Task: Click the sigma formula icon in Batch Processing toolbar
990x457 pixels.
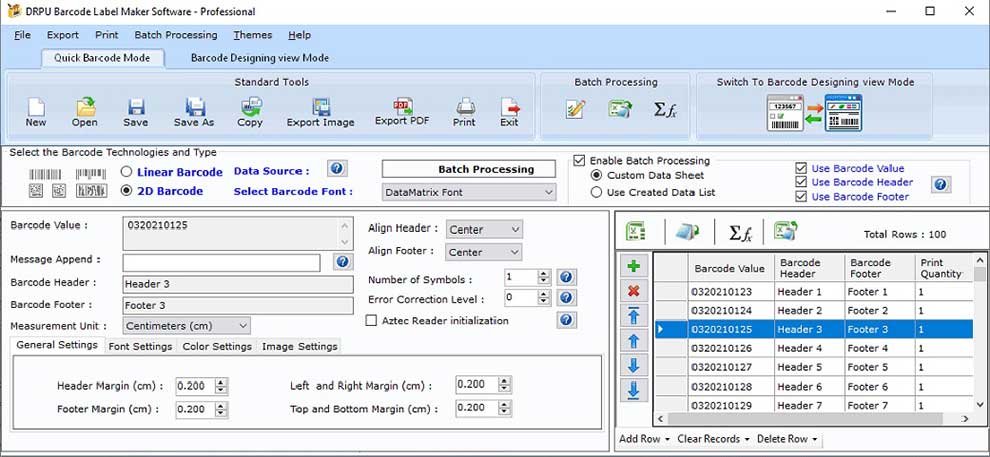Action: click(x=665, y=109)
